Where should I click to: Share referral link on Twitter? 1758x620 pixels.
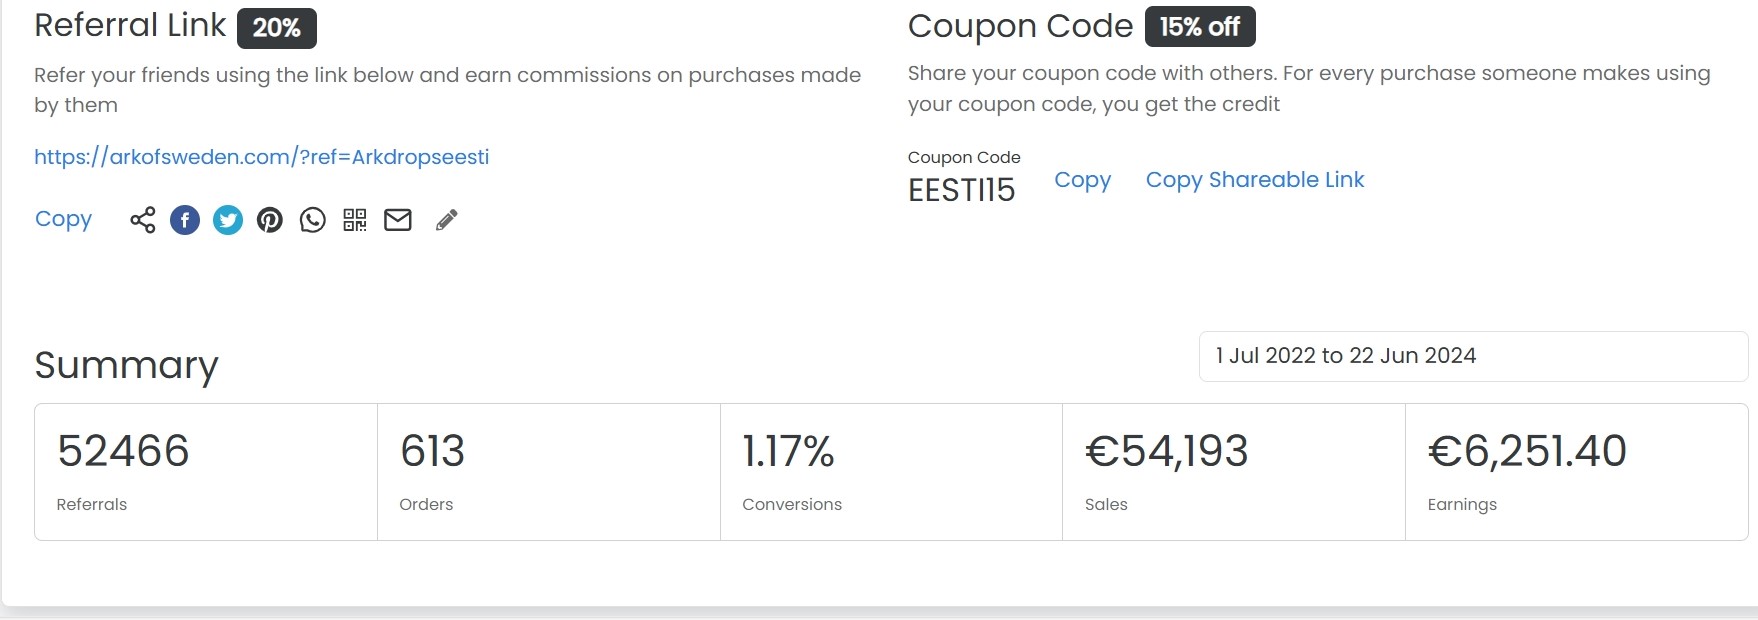pyautogui.click(x=228, y=220)
